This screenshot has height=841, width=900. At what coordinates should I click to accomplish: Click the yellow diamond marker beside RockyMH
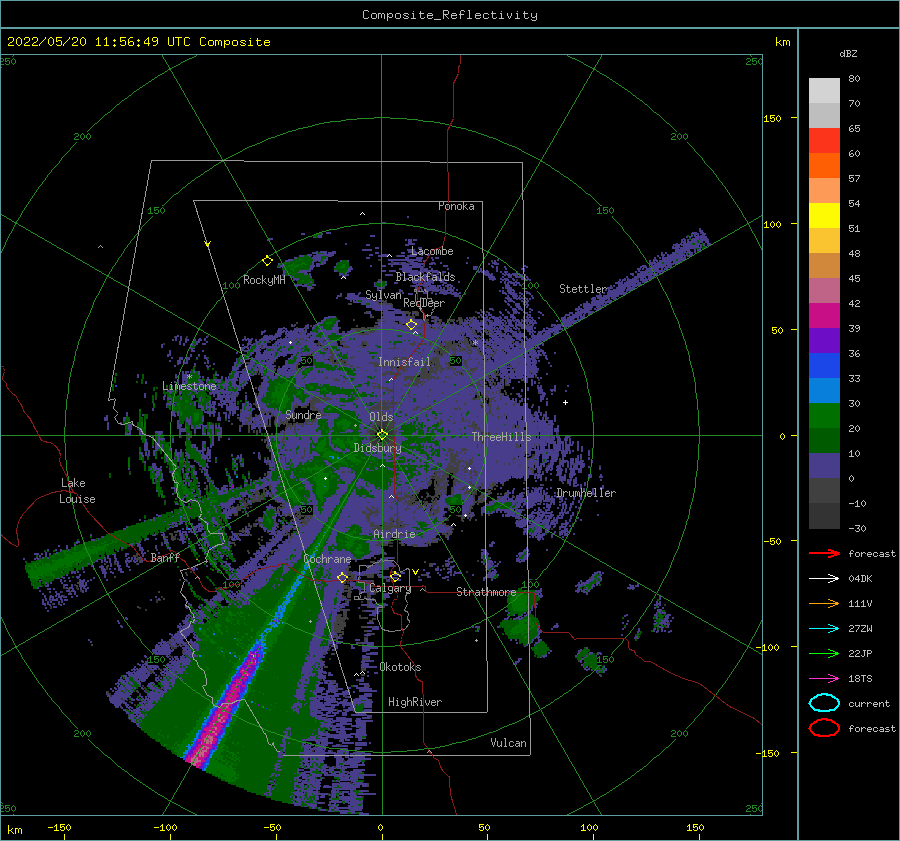(x=267, y=261)
